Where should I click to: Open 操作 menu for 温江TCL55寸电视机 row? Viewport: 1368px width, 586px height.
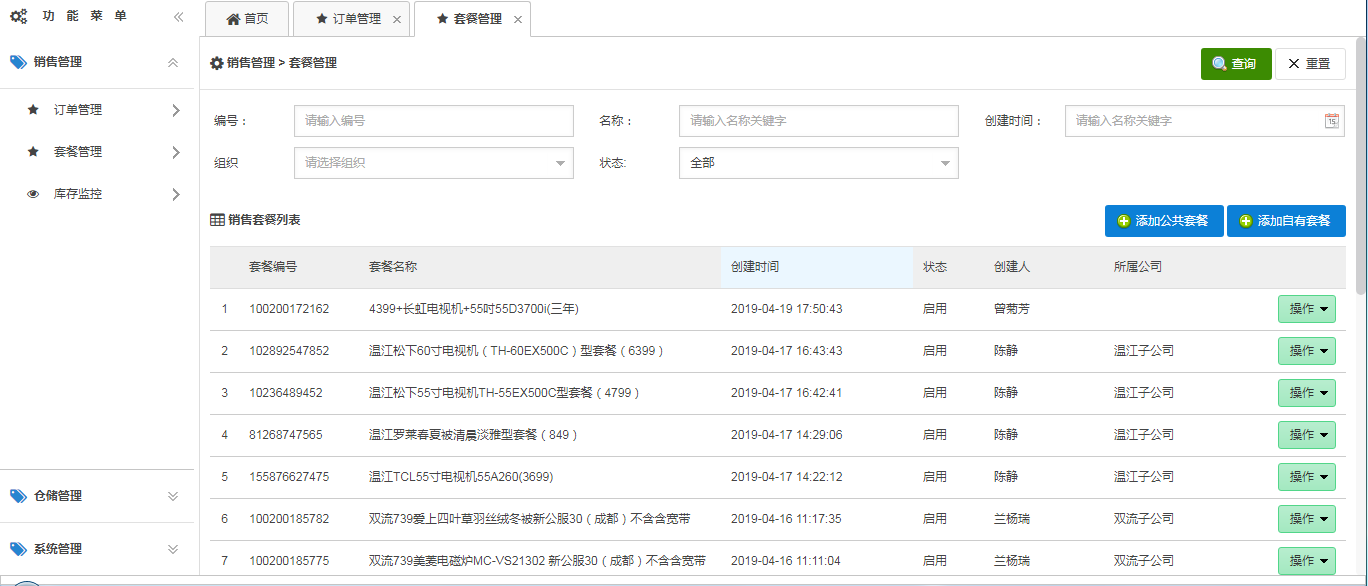click(x=1306, y=477)
